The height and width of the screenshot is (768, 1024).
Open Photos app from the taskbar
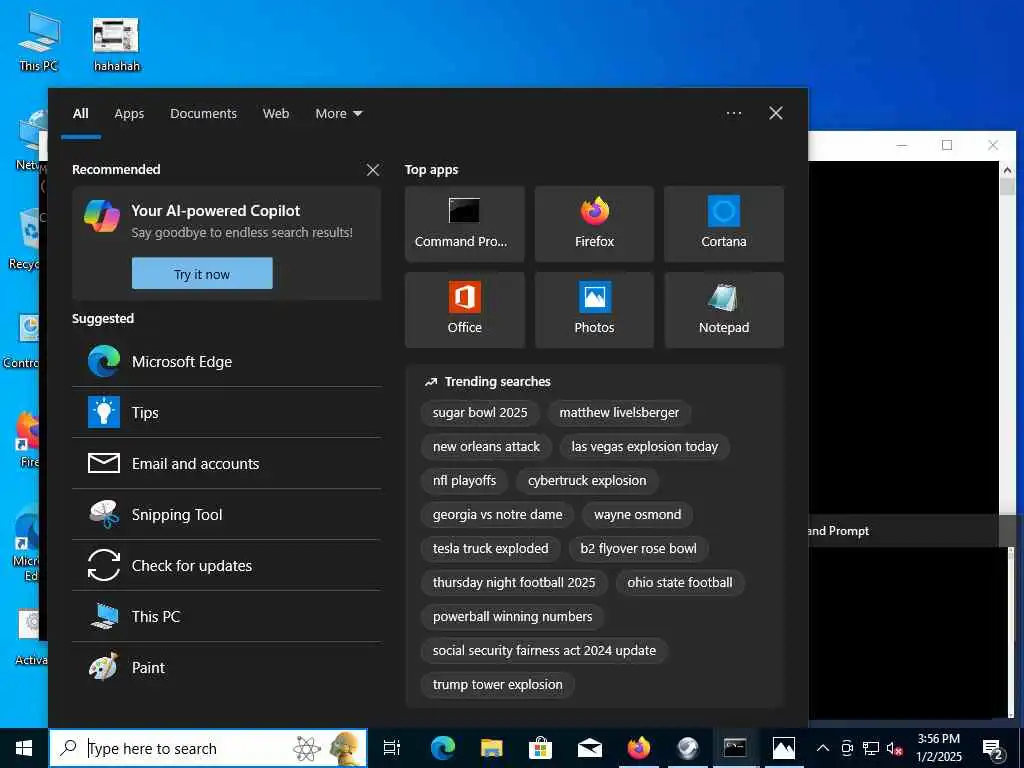pyautogui.click(x=784, y=748)
